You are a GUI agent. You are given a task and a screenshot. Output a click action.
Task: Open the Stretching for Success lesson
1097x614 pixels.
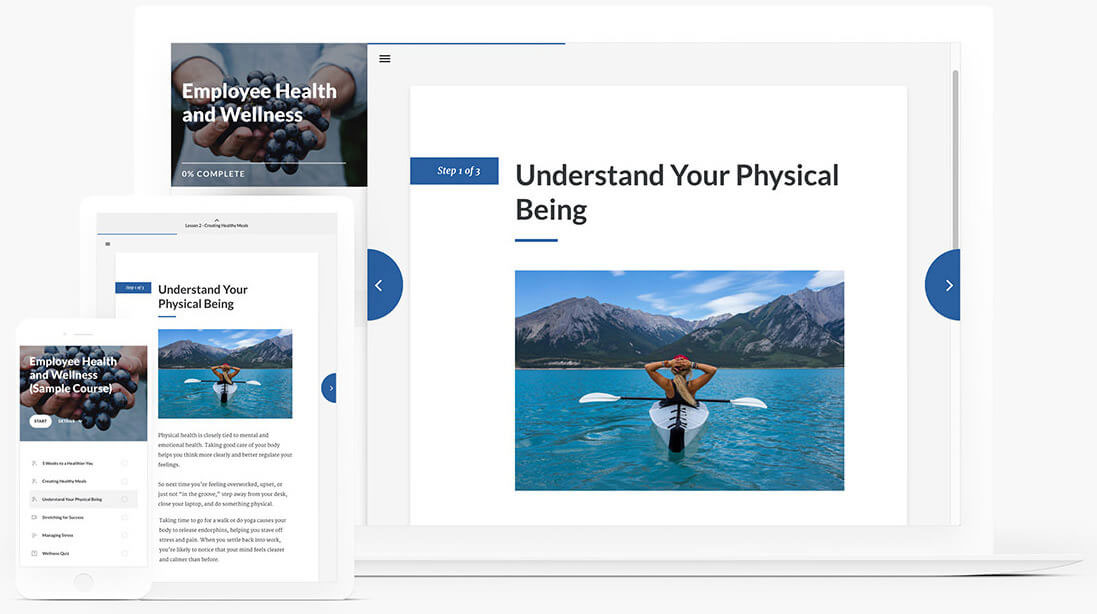[x=64, y=517]
